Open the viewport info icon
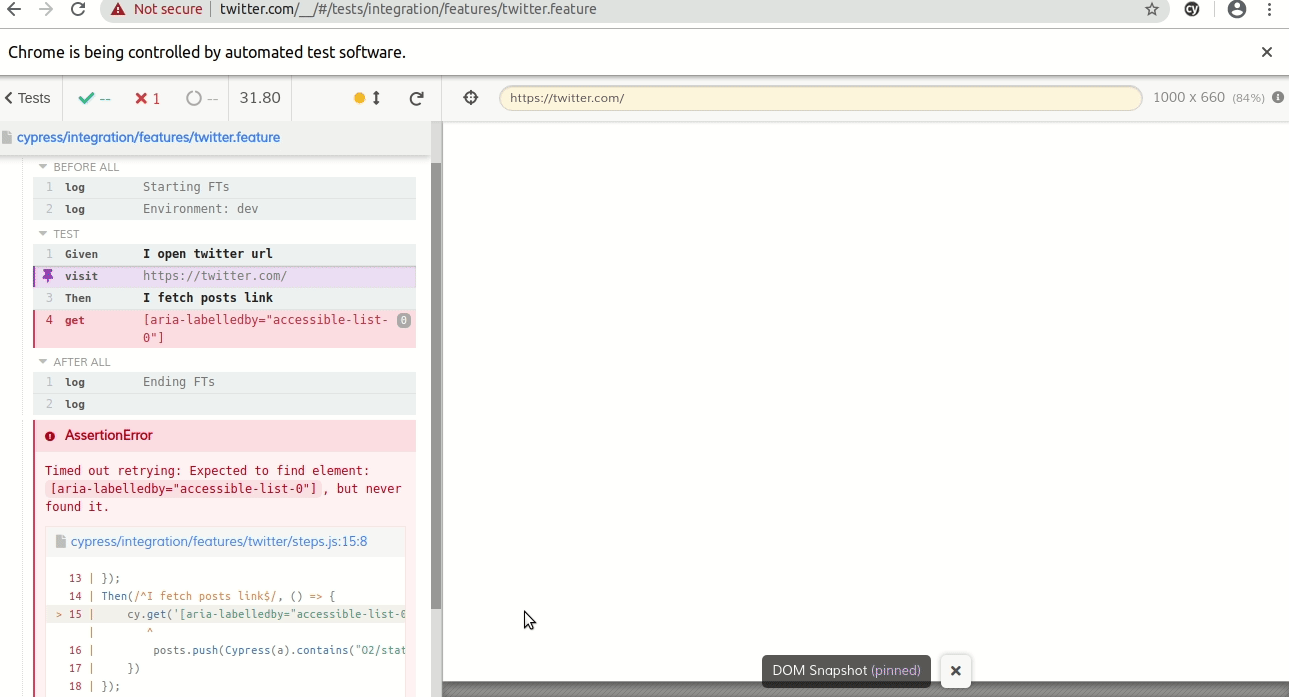 (1277, 97)
